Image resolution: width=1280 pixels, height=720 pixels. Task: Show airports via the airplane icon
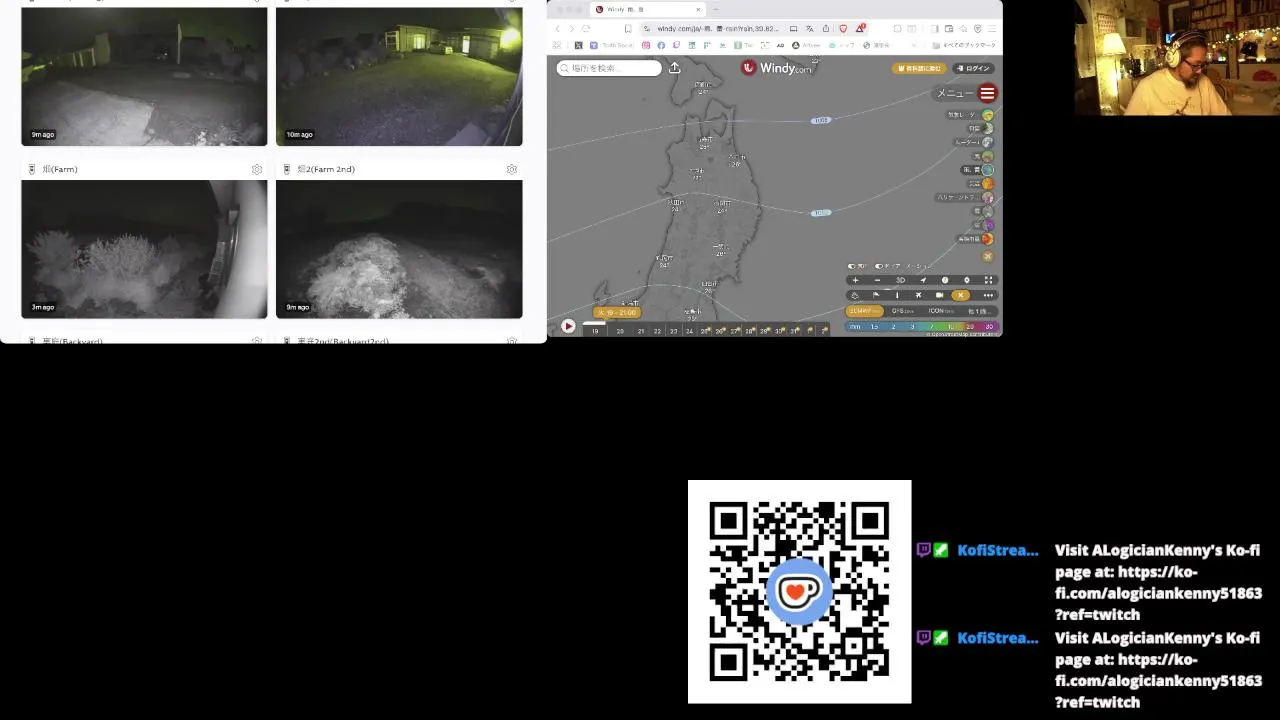918,295
